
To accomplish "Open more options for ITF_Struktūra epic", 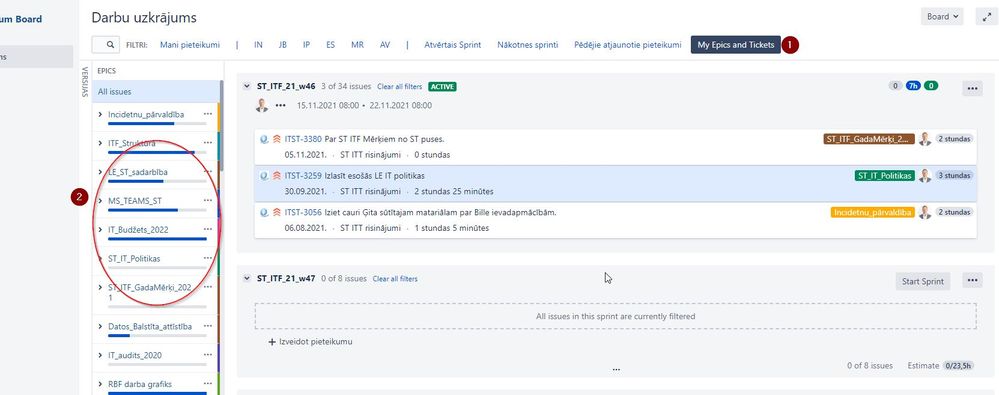I will click(208, 143).
